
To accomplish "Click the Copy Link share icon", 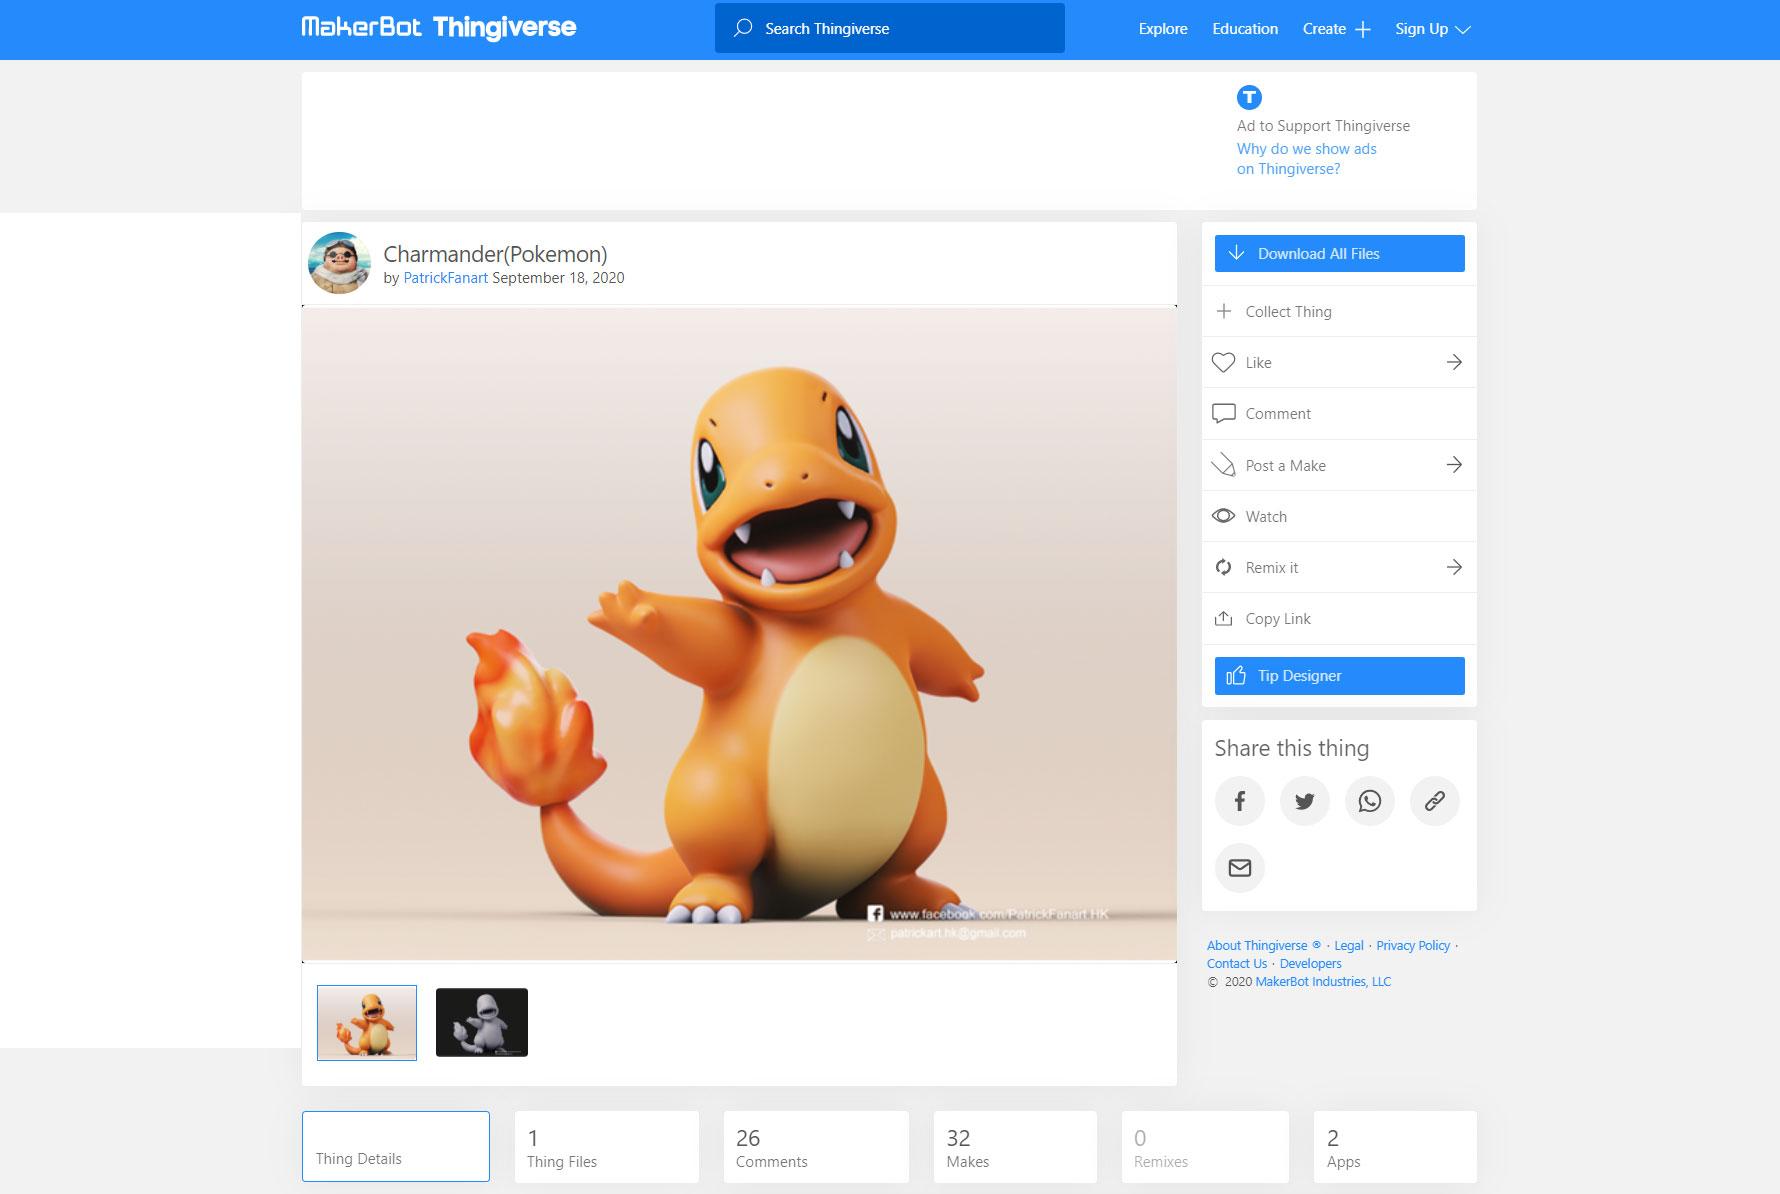I will click(x=1223, y=618).
